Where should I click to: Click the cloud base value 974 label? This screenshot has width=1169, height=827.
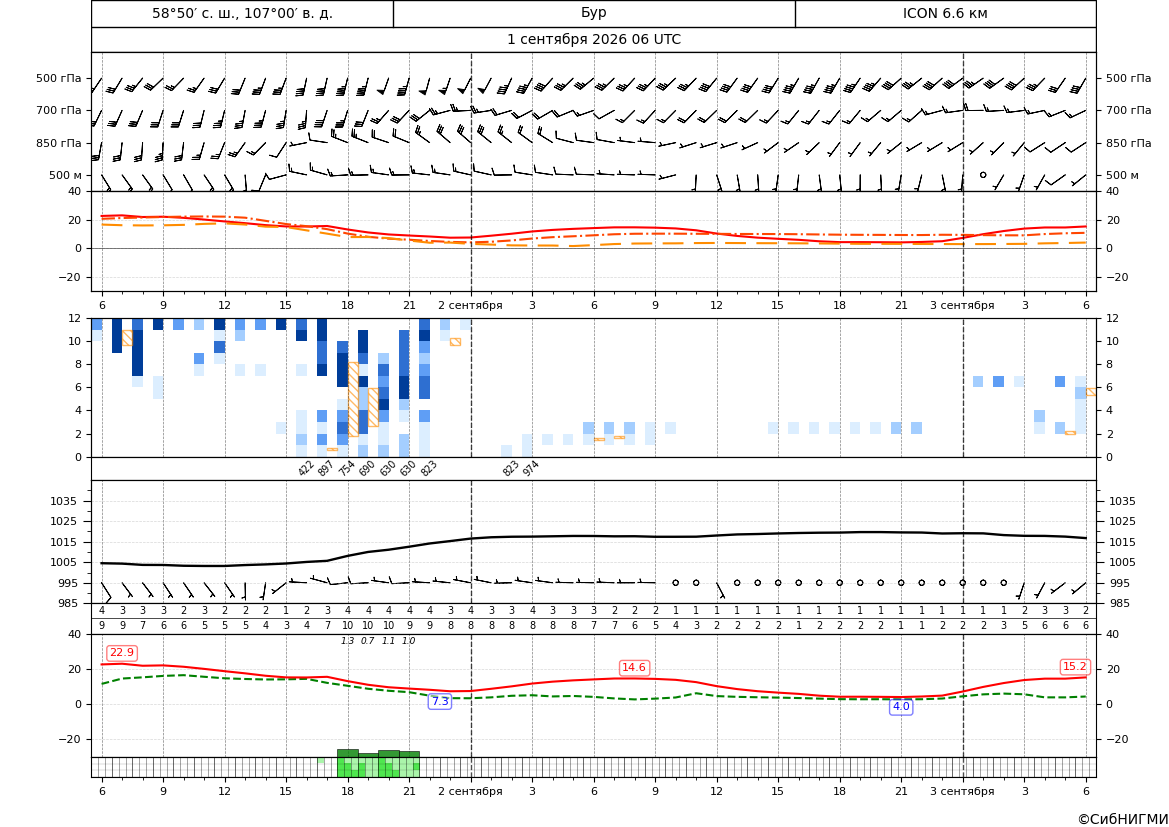click(530, 469)
